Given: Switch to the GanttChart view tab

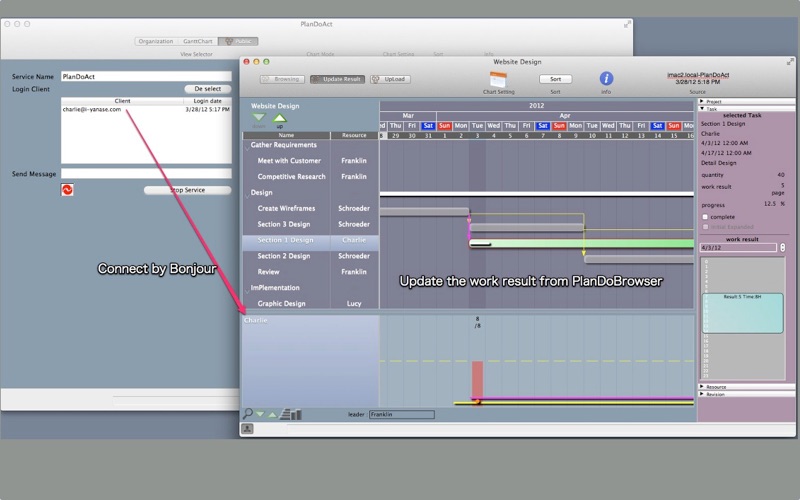Looking at the screenshot, I should tap(197, 41).
